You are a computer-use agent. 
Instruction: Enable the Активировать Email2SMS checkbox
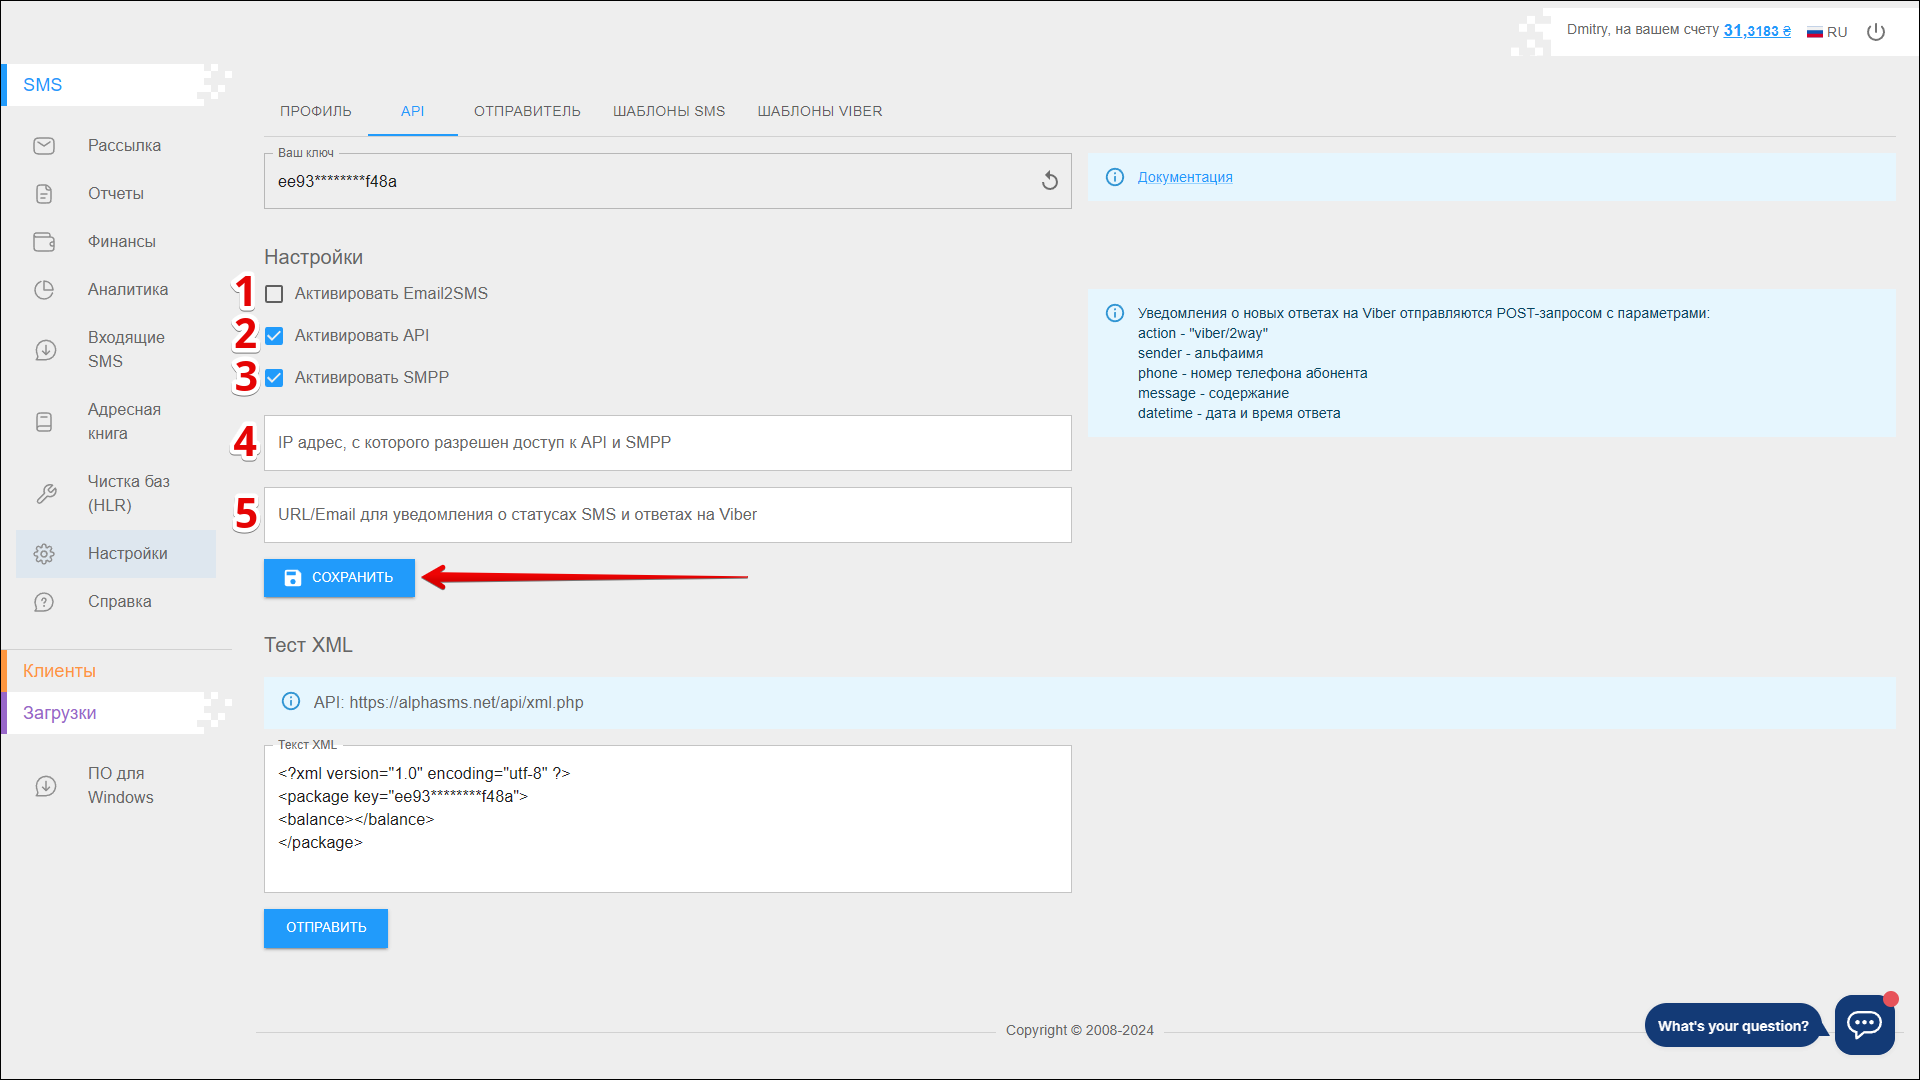pyautogui.click(x=274, y=294)
